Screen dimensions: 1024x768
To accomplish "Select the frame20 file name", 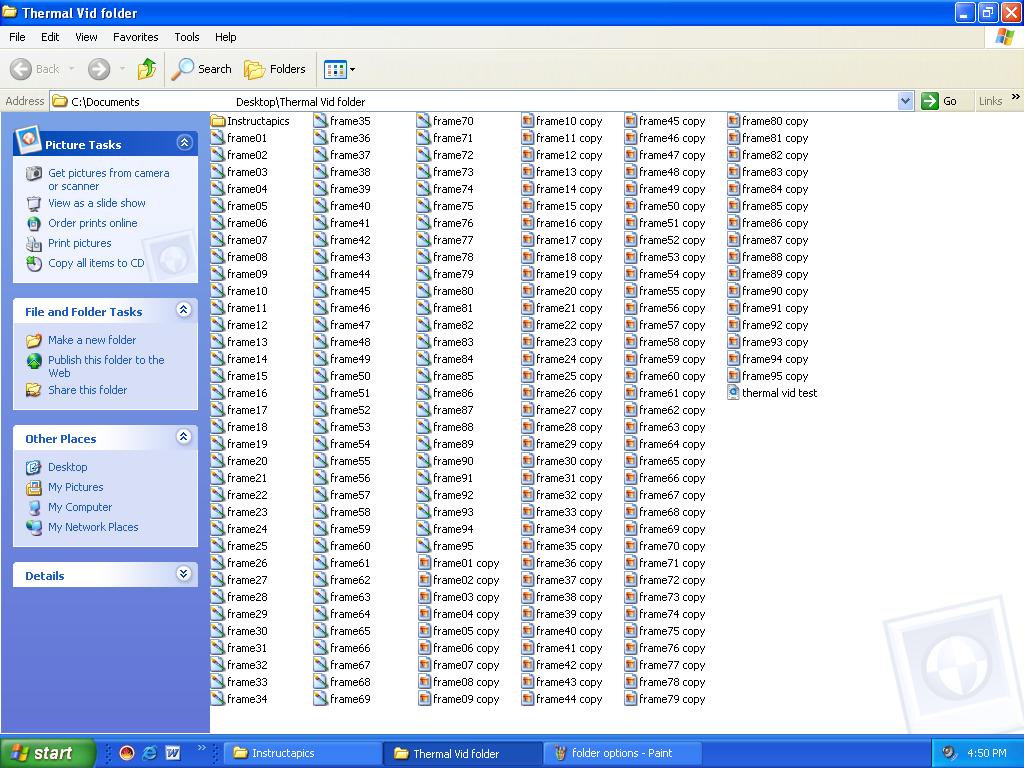I will 247,461.
